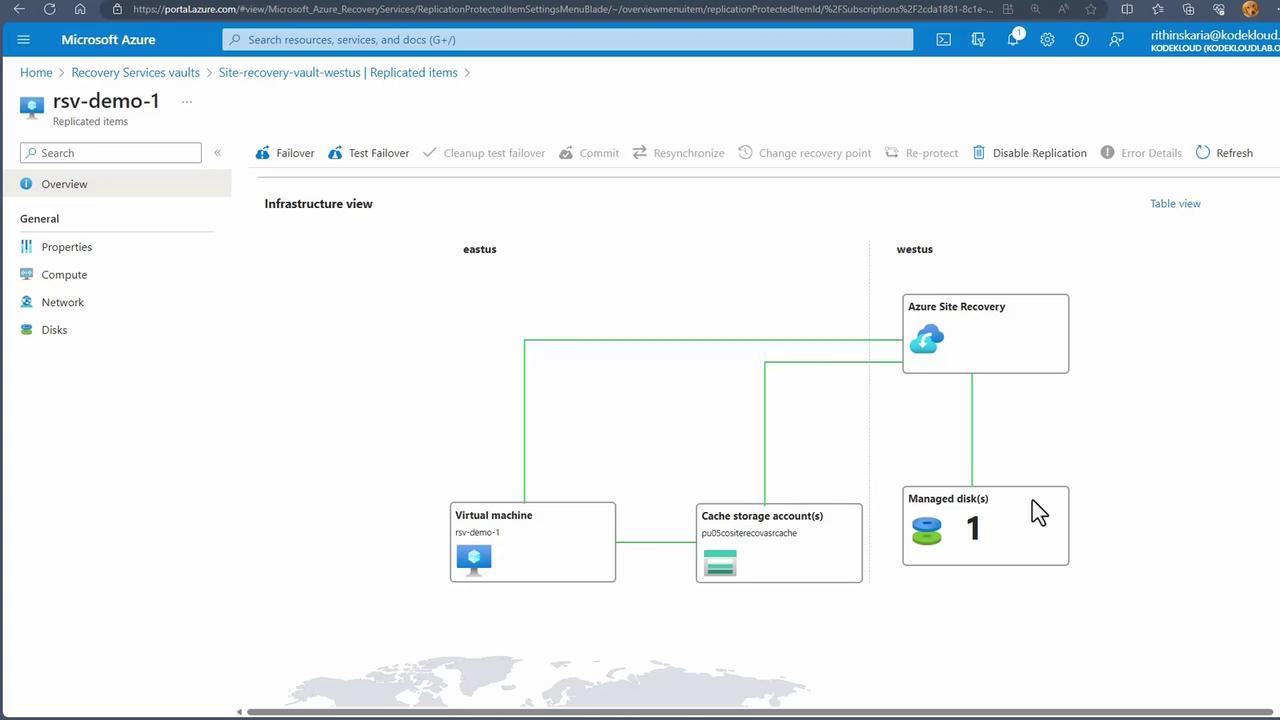
Task: Open the notifications bell
Action: tap(1013, 40)
